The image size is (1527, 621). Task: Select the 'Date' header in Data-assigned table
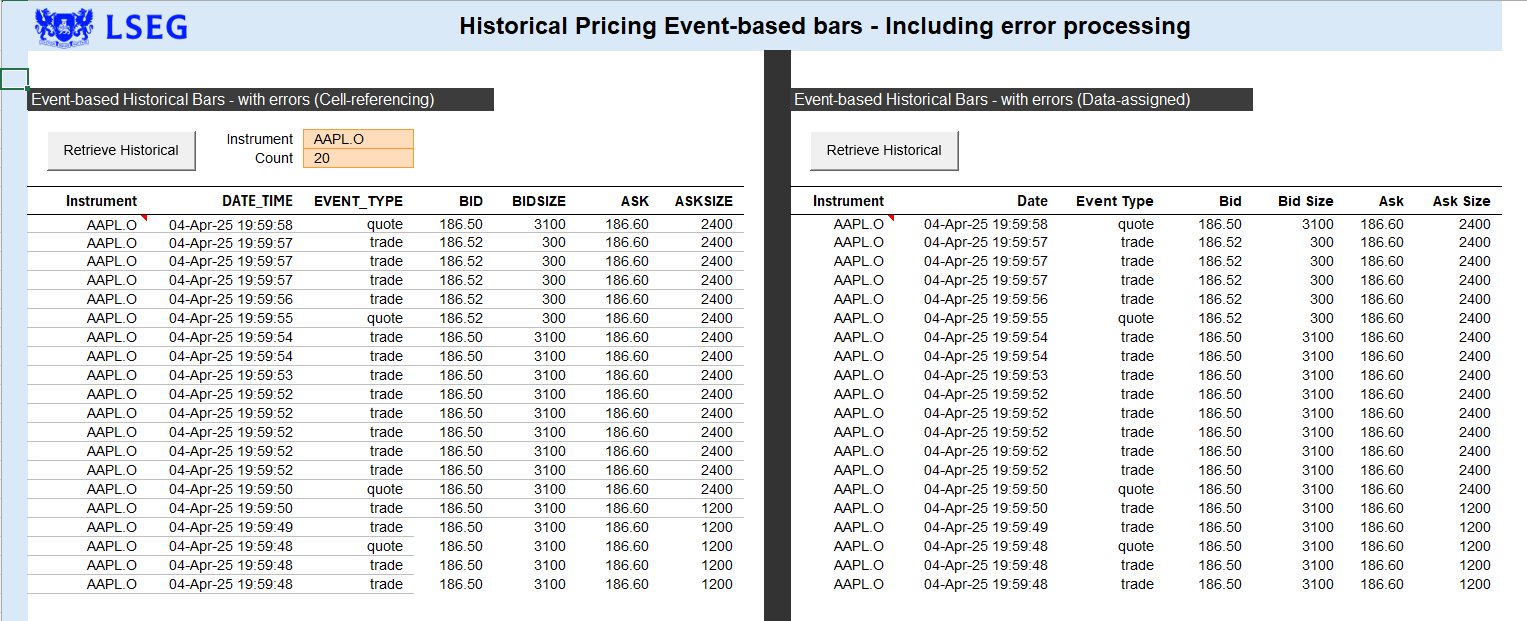tap(1032, 201)
